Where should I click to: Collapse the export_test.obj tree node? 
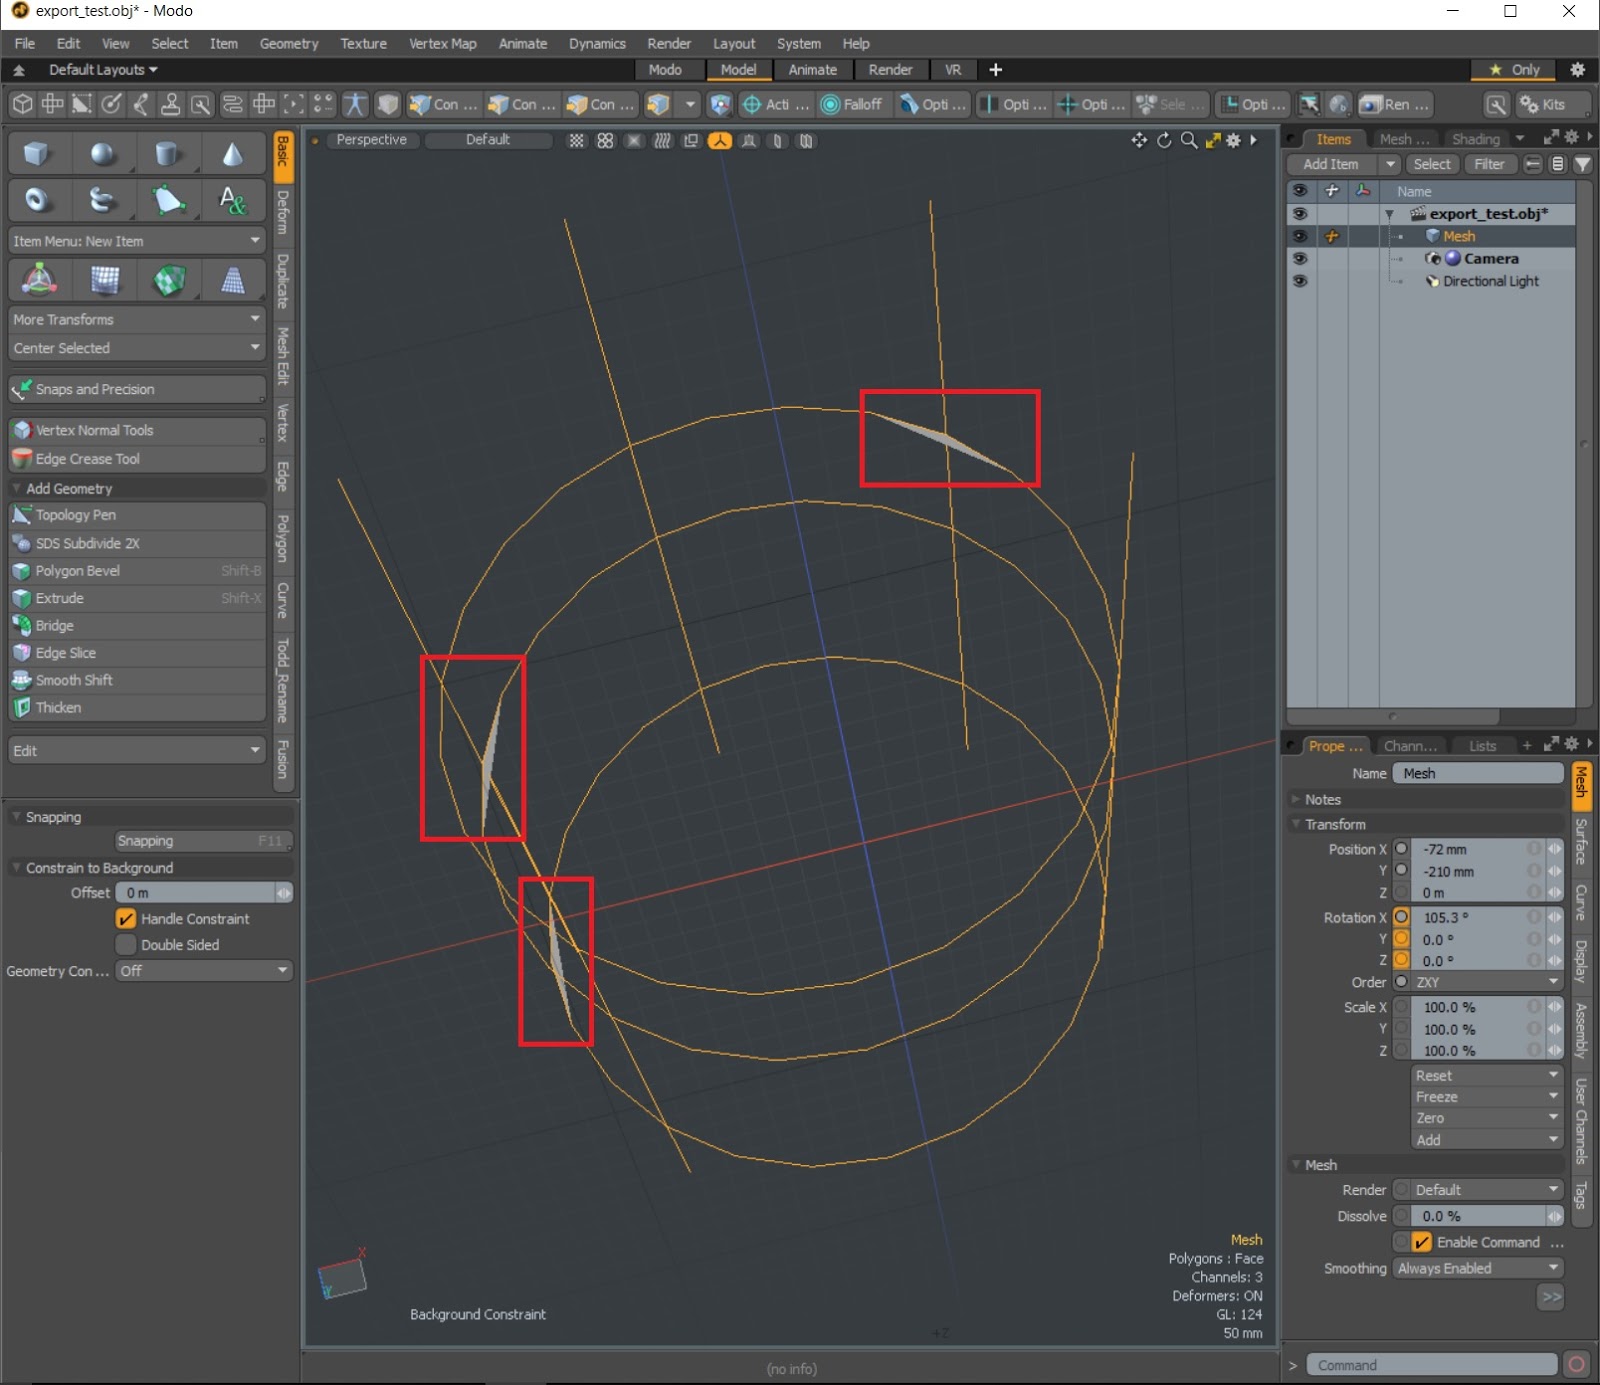(x=1389, y=214)
